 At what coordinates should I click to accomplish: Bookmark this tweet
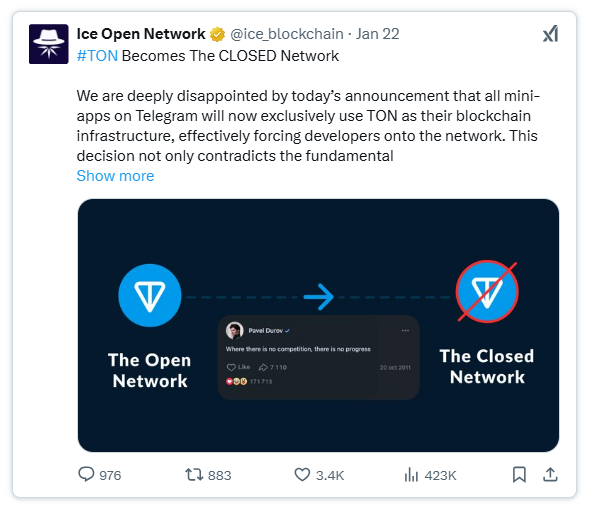[519, 475]
